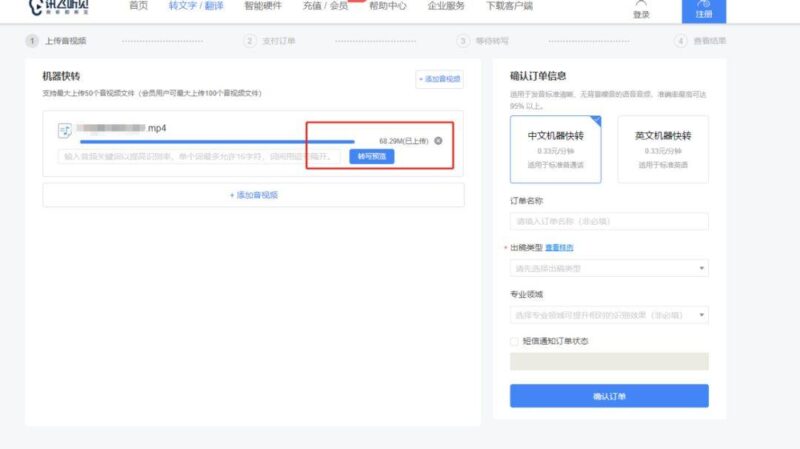Tick the 短信通知订单状态 checkbox

click(514, 341)
